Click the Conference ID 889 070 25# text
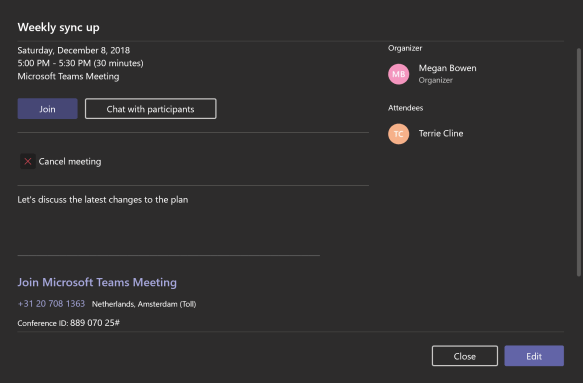This screenshot has height=383, width=583. 68,323
